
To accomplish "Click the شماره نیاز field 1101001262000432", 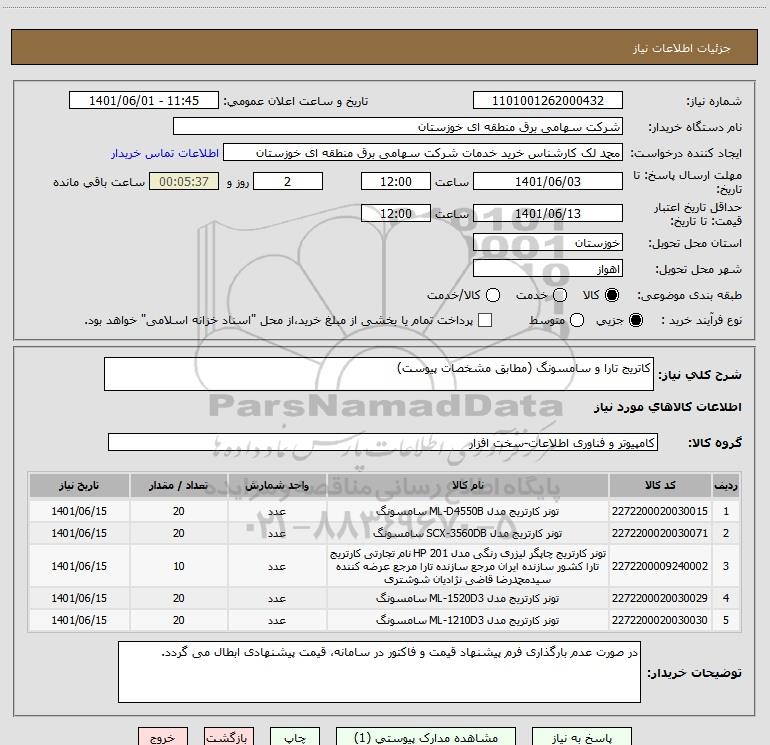I will pyautogui.click(x=548, y=101).
